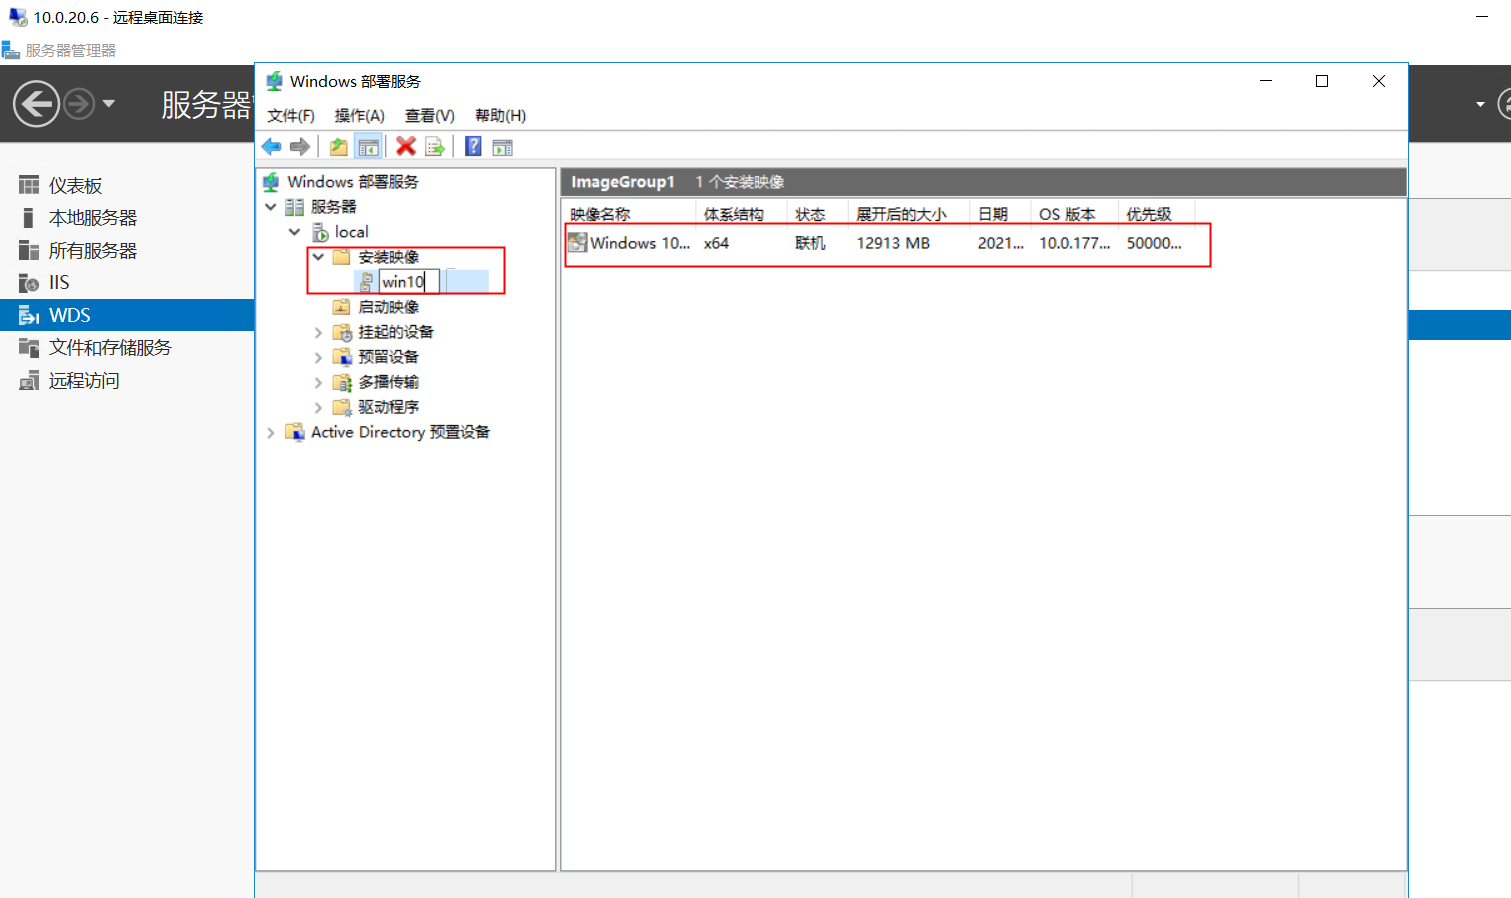Click the 联机 status cell
This screenshot has height=898, width=1511.
coord(810,243)
